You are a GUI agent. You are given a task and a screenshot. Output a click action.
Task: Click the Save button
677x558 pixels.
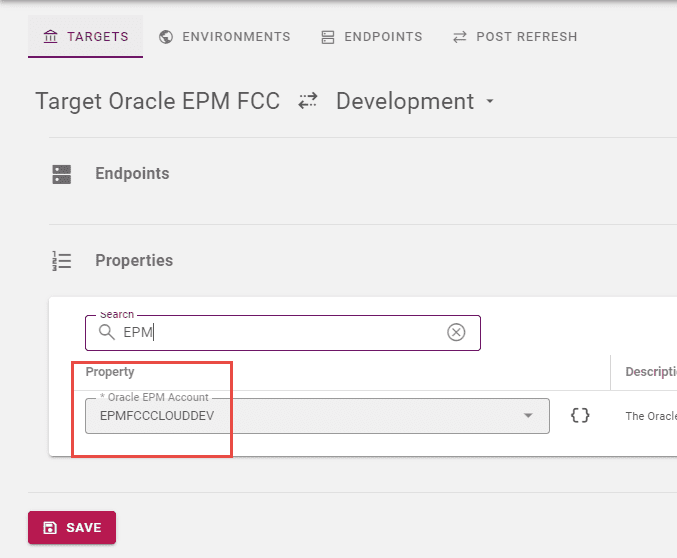click(72, 527)
